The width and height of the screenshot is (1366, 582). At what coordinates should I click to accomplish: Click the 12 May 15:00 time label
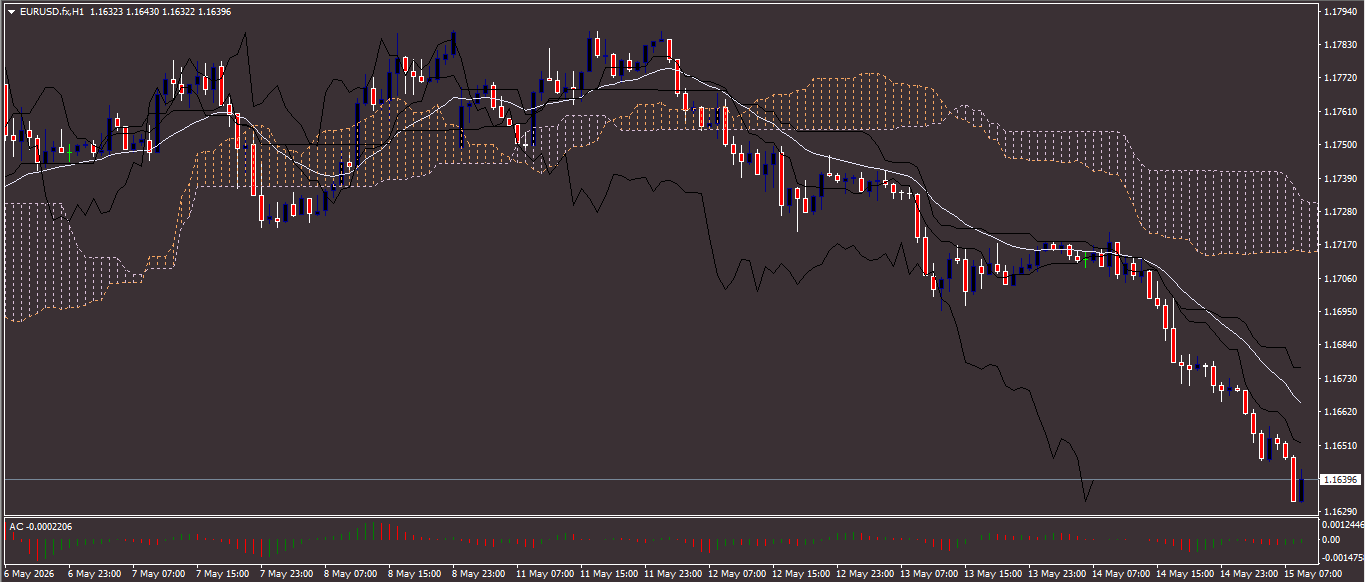point(801,575)
